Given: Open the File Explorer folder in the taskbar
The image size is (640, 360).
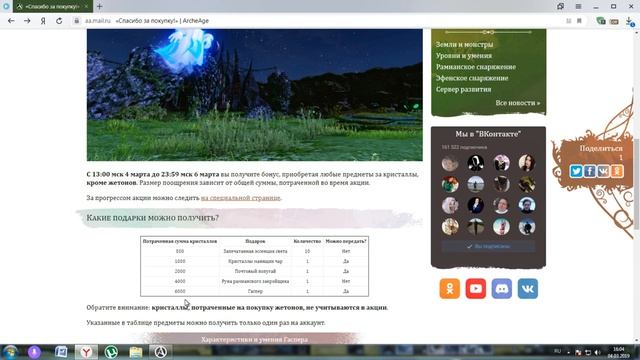Looking at the screenshot, I should click(x=136, y=352).
